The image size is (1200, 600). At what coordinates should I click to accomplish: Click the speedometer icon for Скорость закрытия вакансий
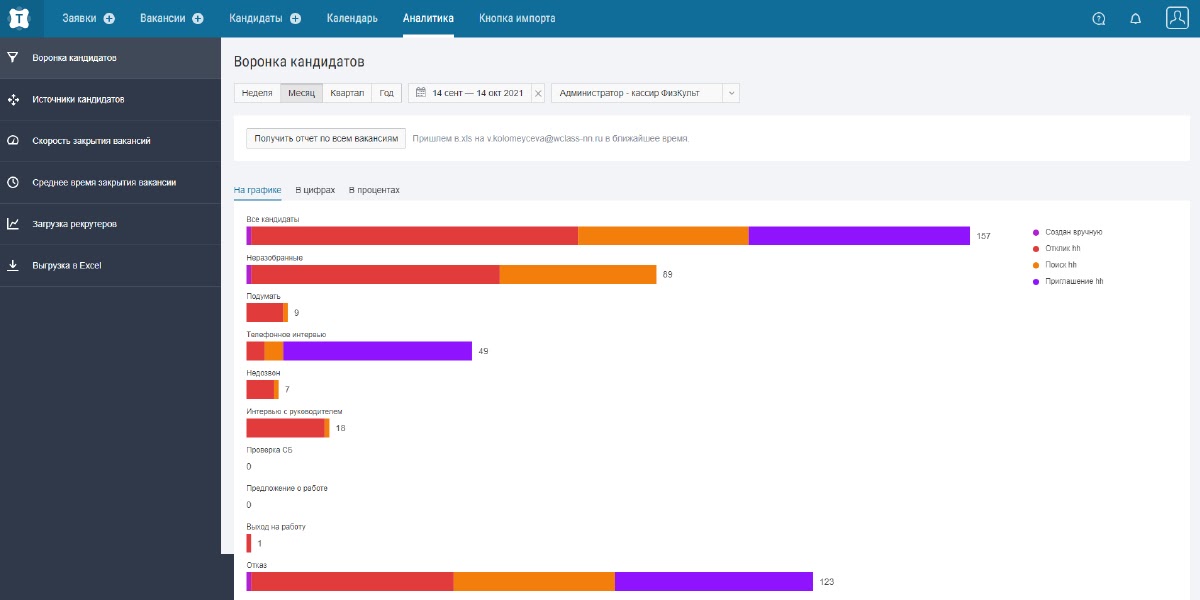[x=13, y=141]
